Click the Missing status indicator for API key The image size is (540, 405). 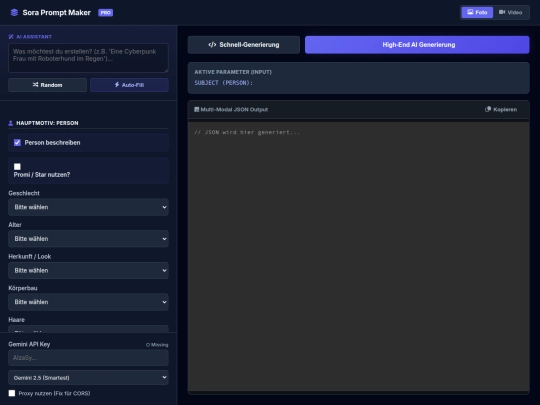coord(157,345)
